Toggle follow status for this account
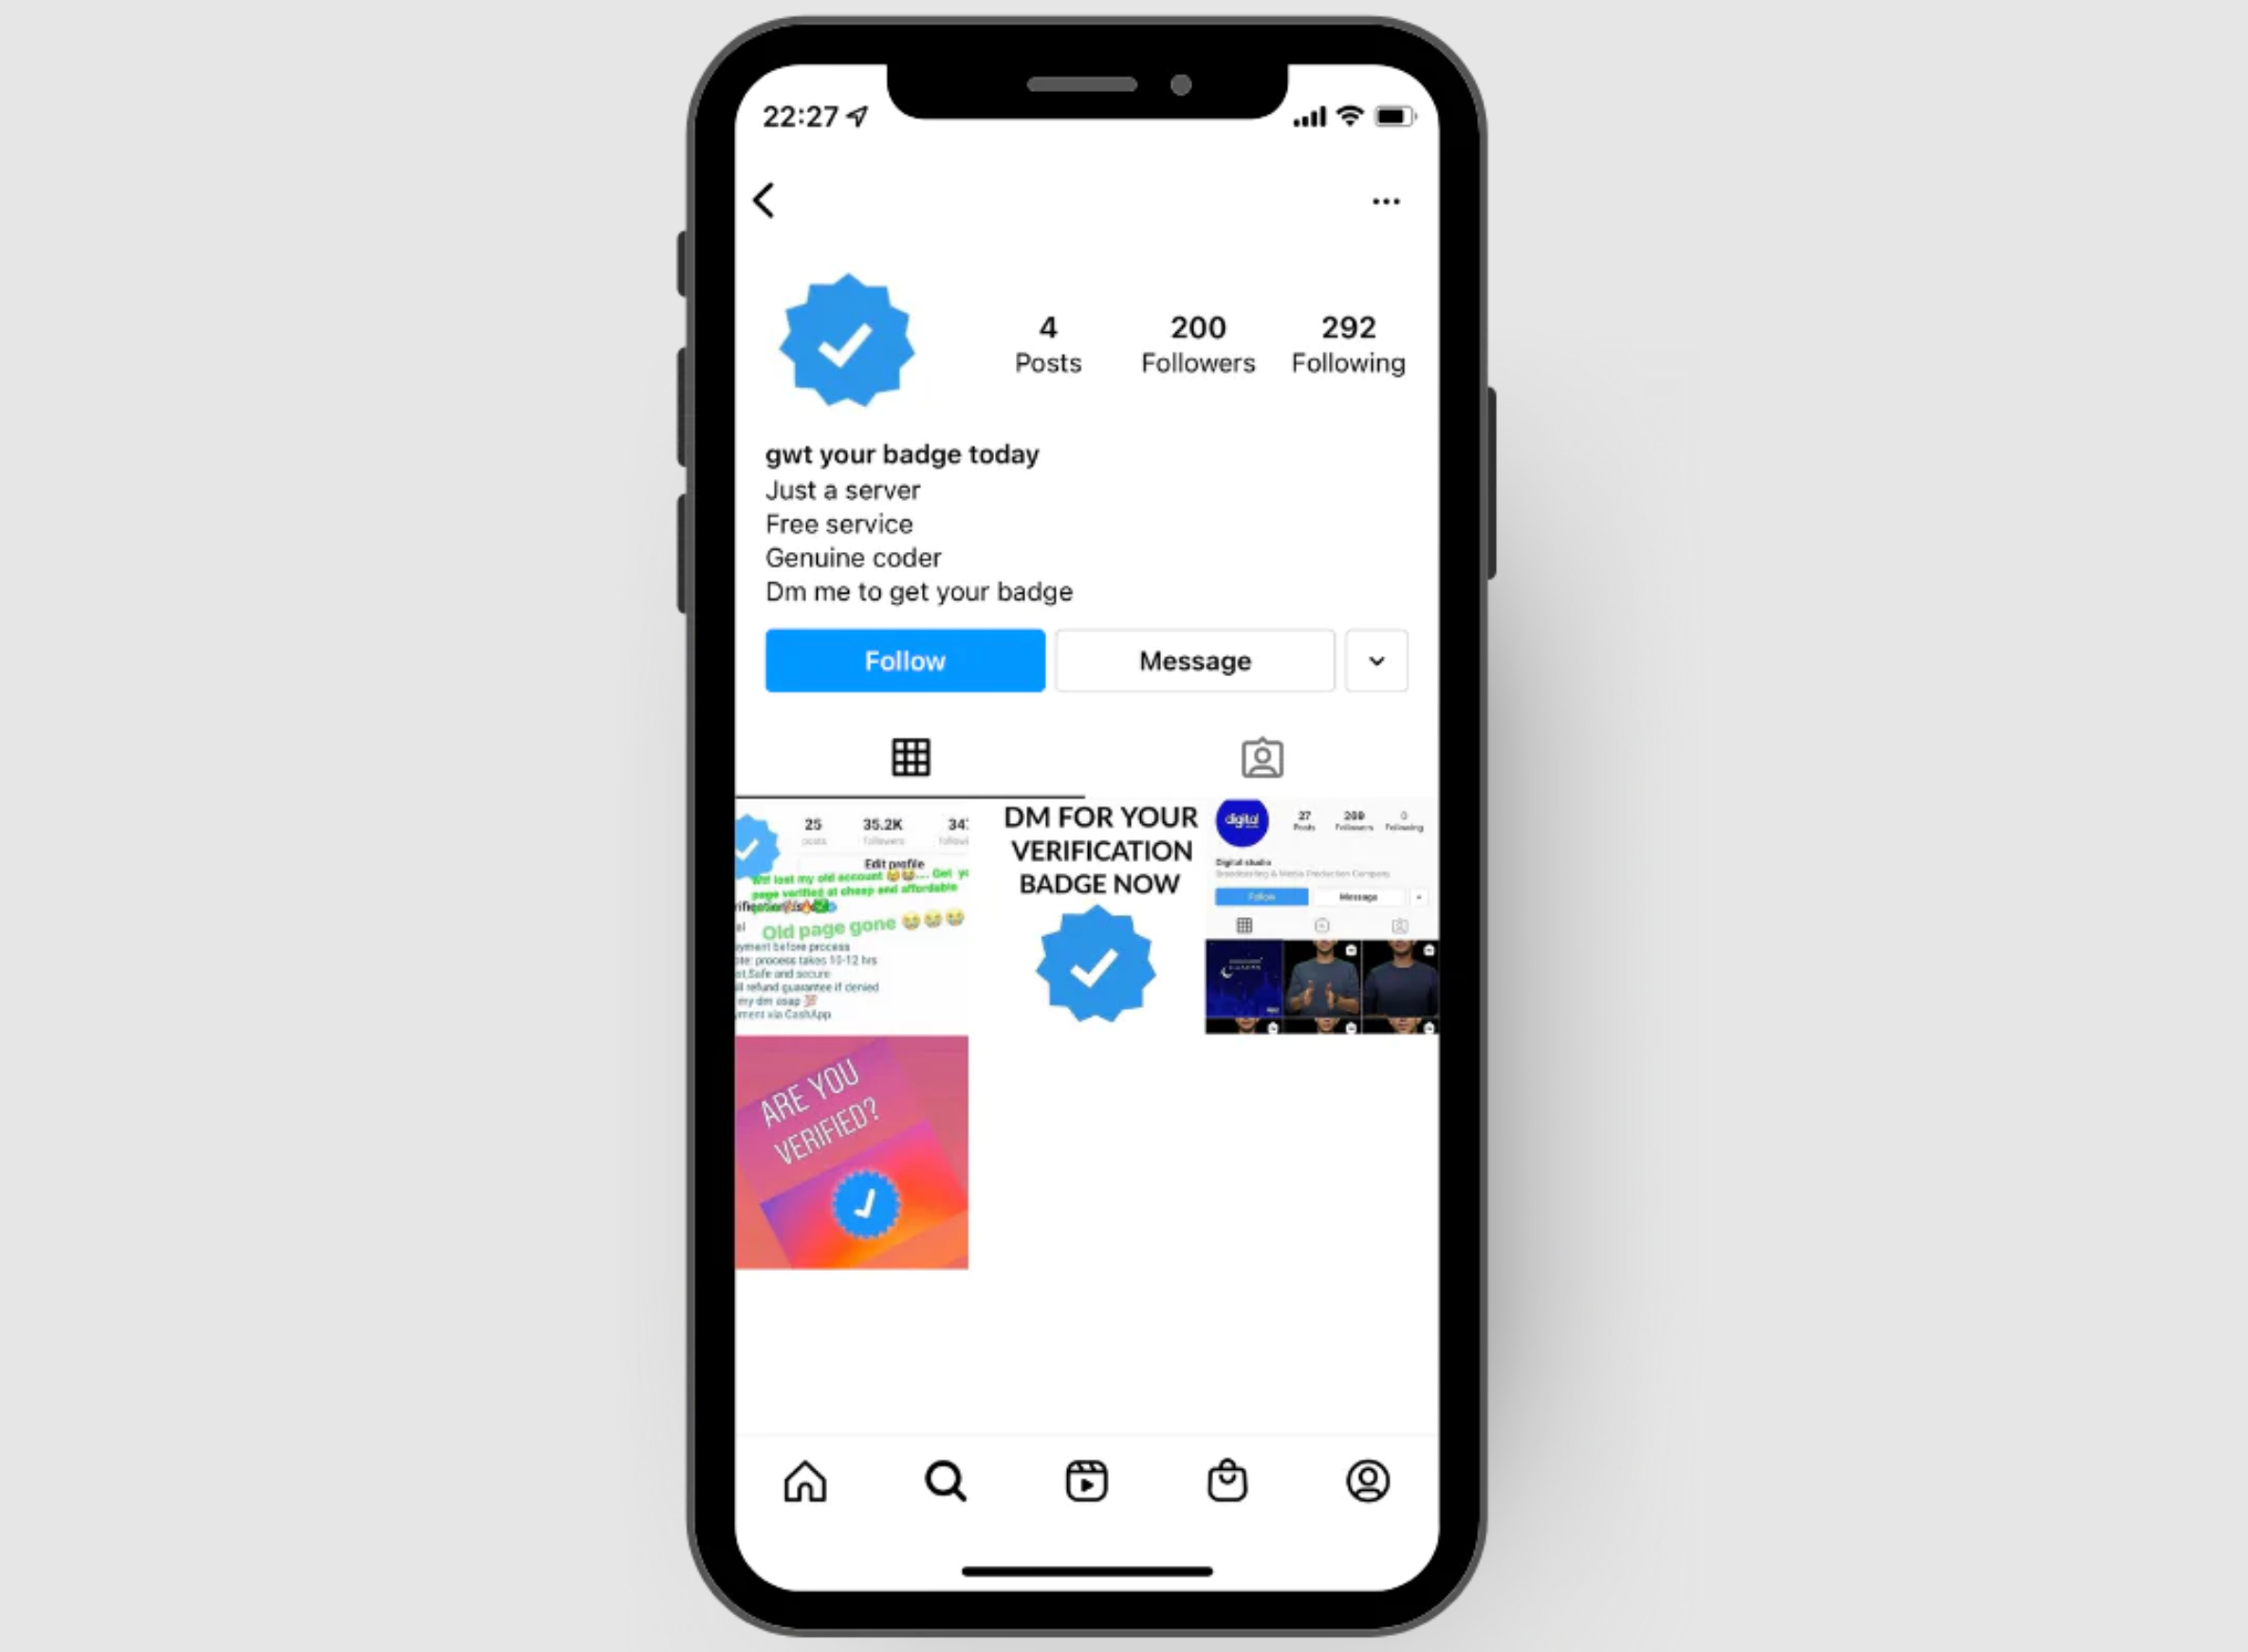2248x1652 pixels. [x=906, y=659]
